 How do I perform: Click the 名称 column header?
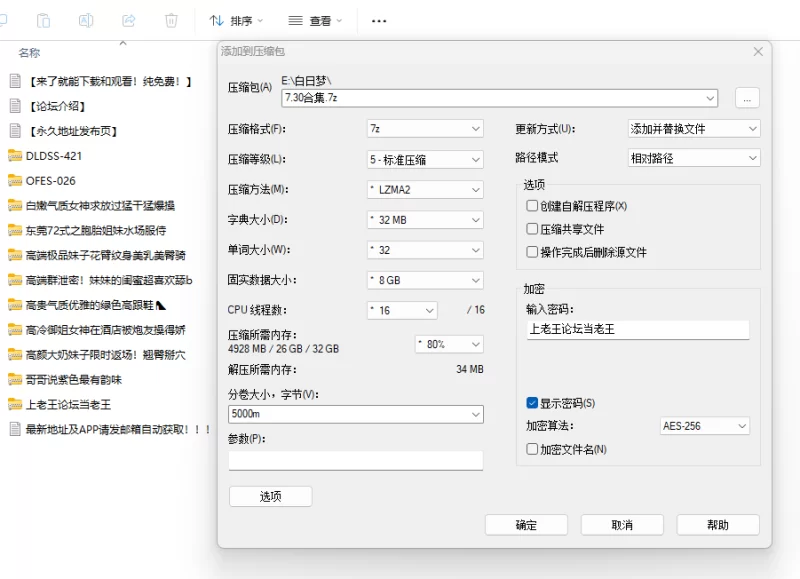click(x=29, y=53)
